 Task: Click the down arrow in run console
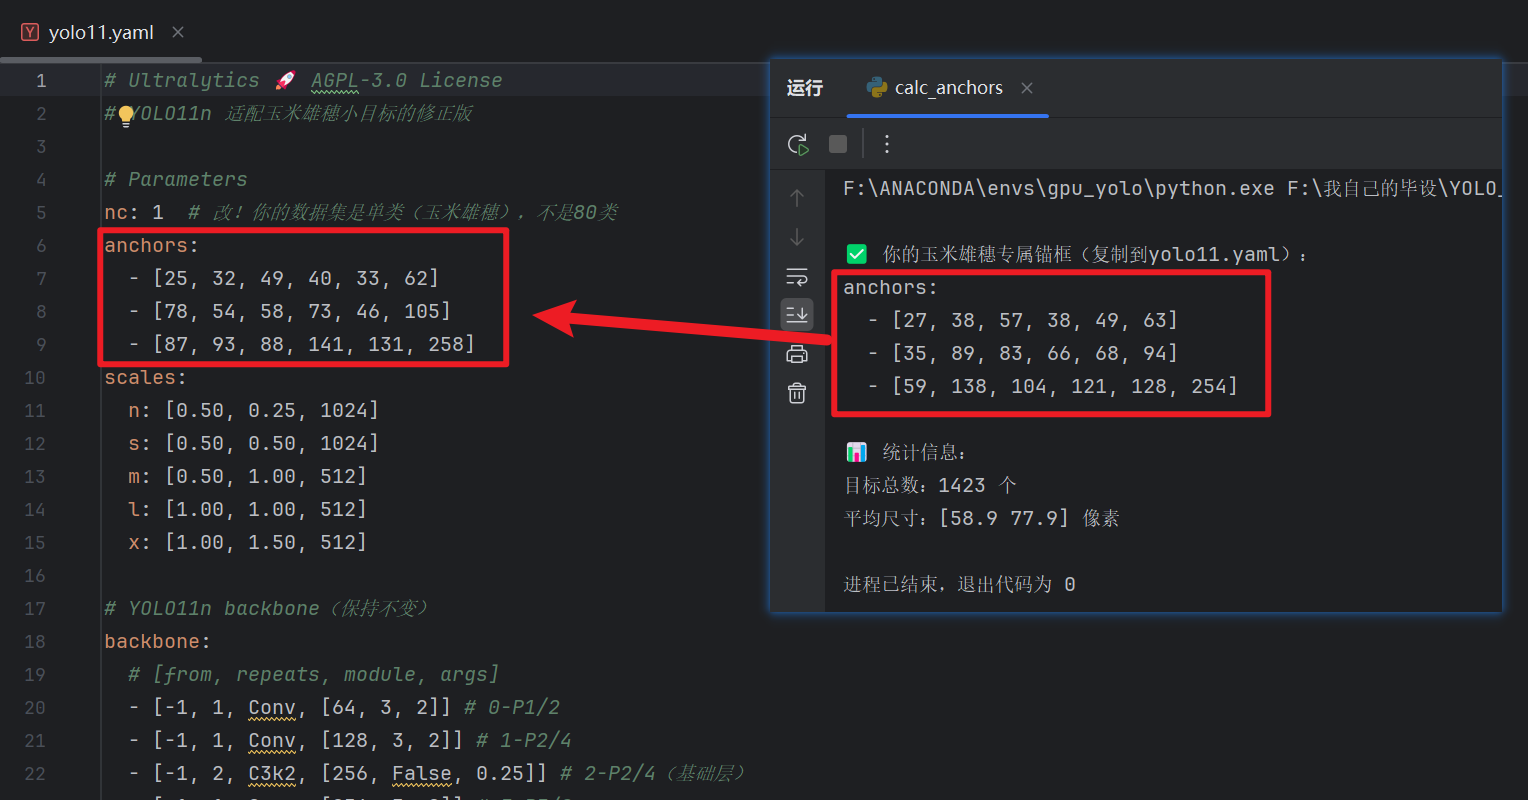(797, 237)
